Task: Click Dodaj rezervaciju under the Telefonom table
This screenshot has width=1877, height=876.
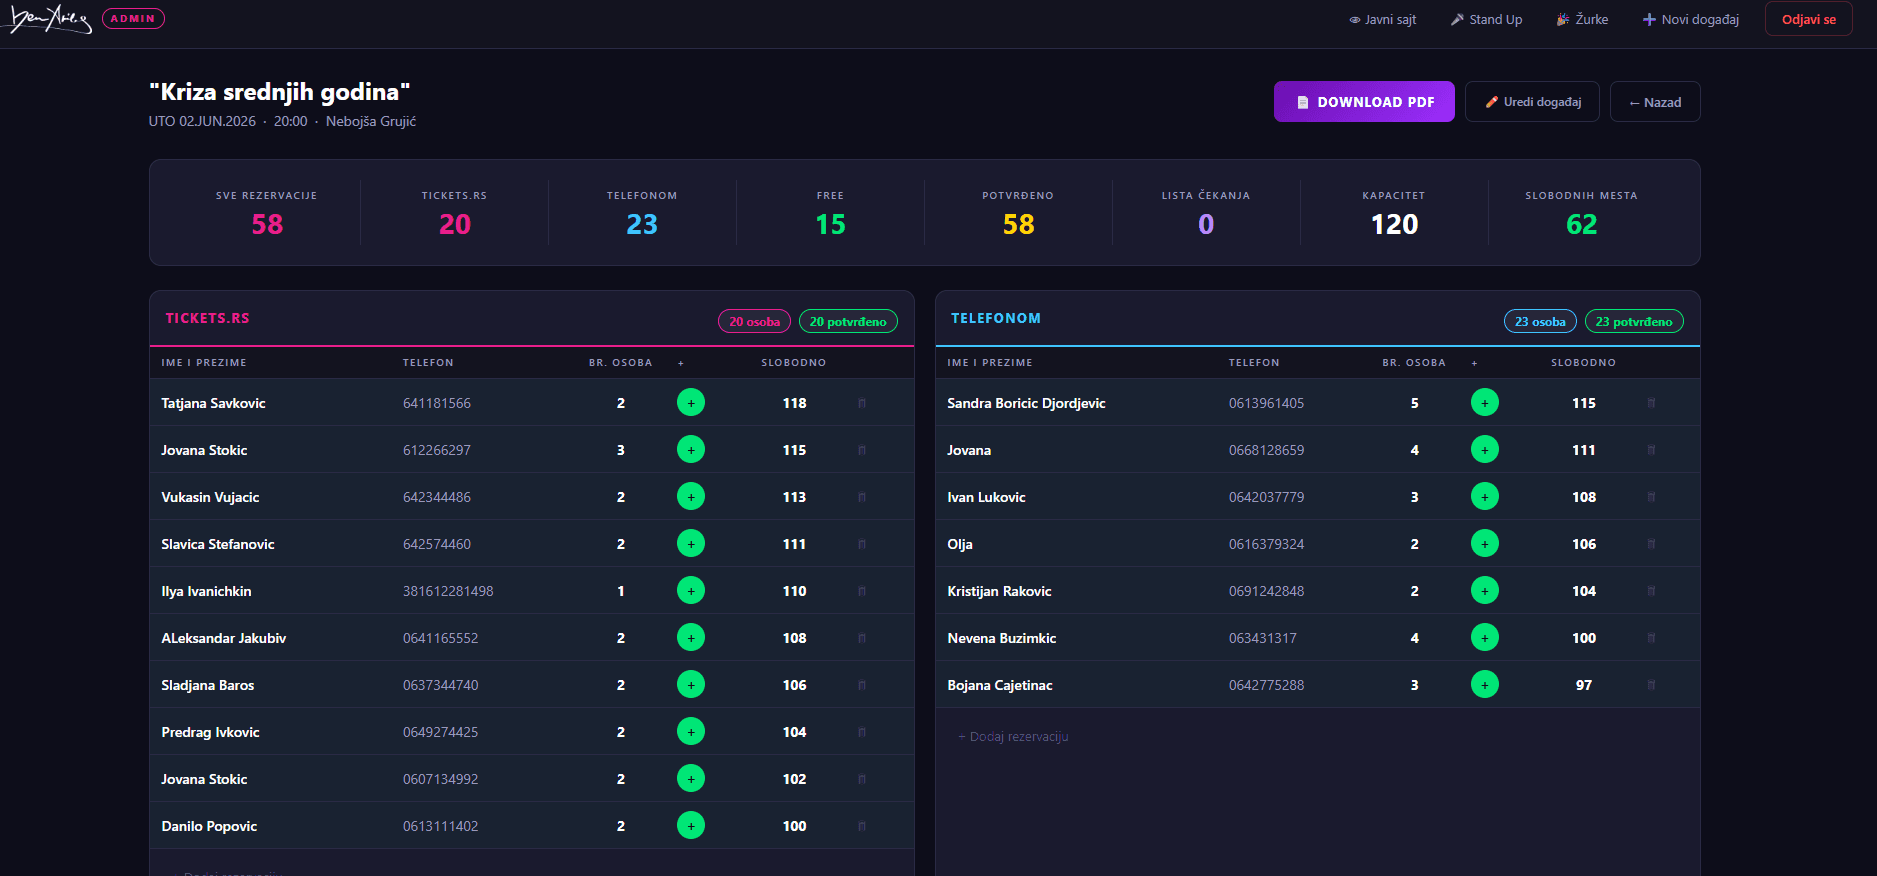Action: (x=1013, y=737)
